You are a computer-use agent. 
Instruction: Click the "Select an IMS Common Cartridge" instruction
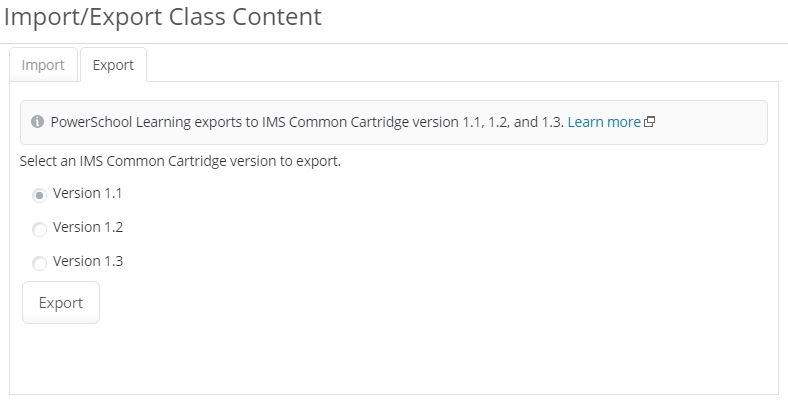pos(180,160)
